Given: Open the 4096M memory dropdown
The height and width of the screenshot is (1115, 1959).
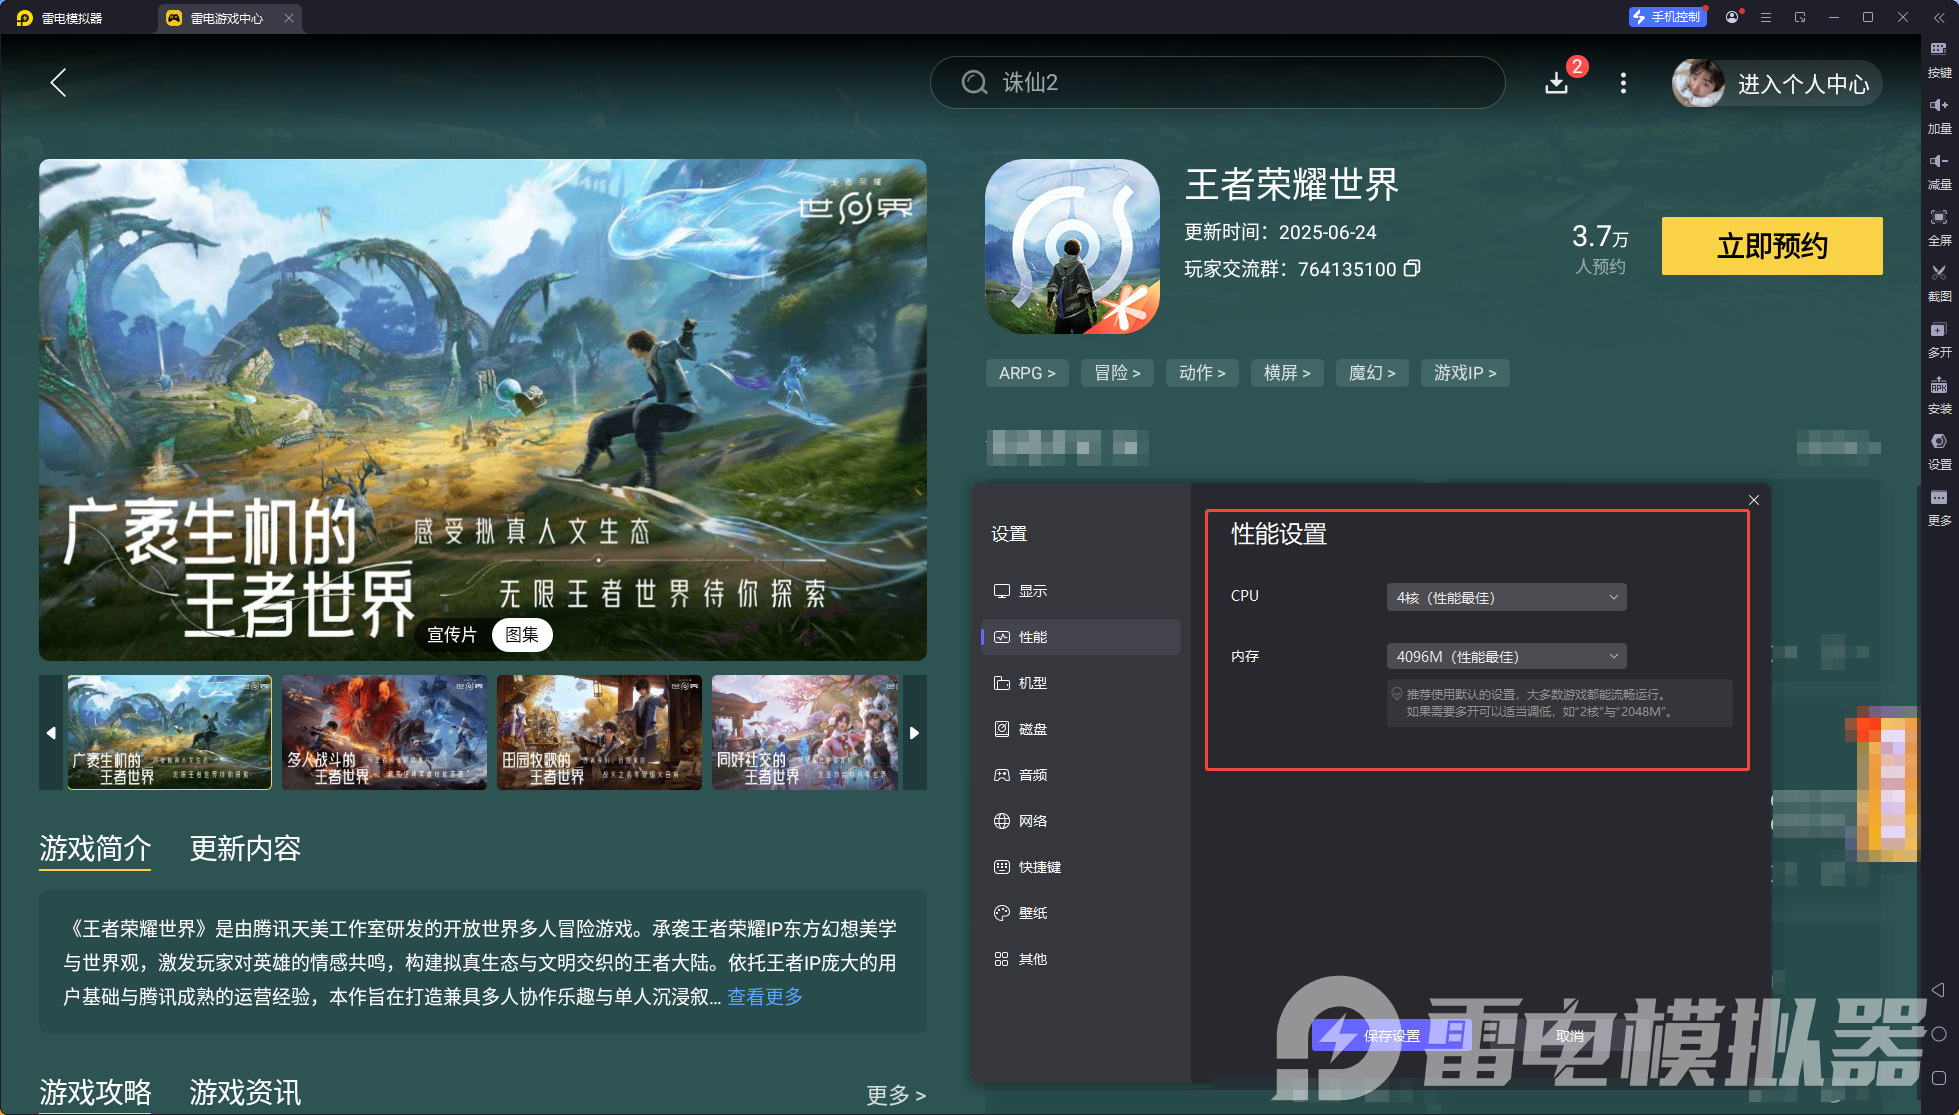Looking at the screenshot, I should (1505, 656).
